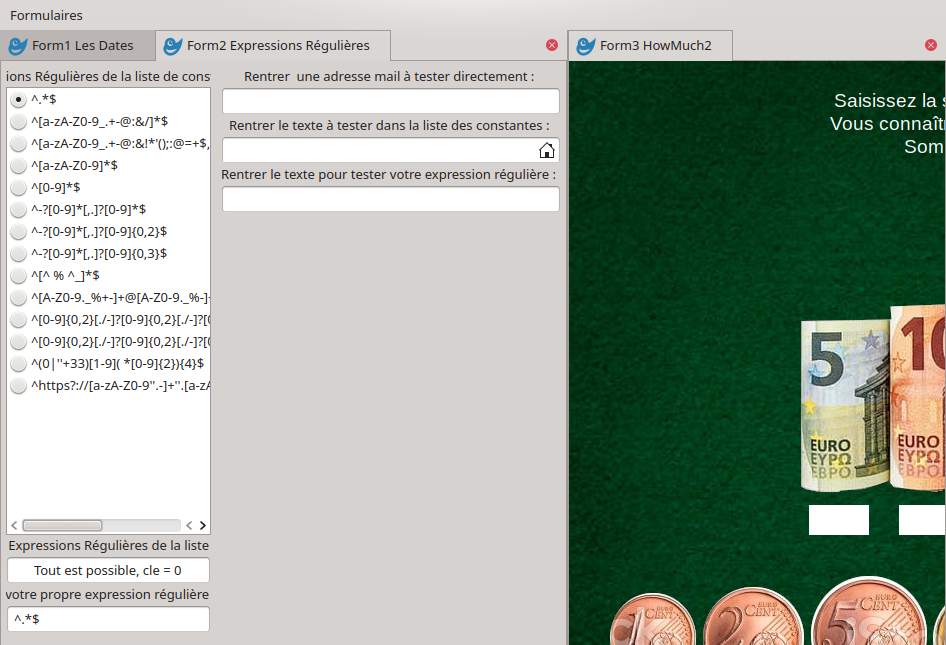This screenshot has width=946, height=645.
Task: Click the regex list scrollbar right arrow
Action: pos(203,526)
